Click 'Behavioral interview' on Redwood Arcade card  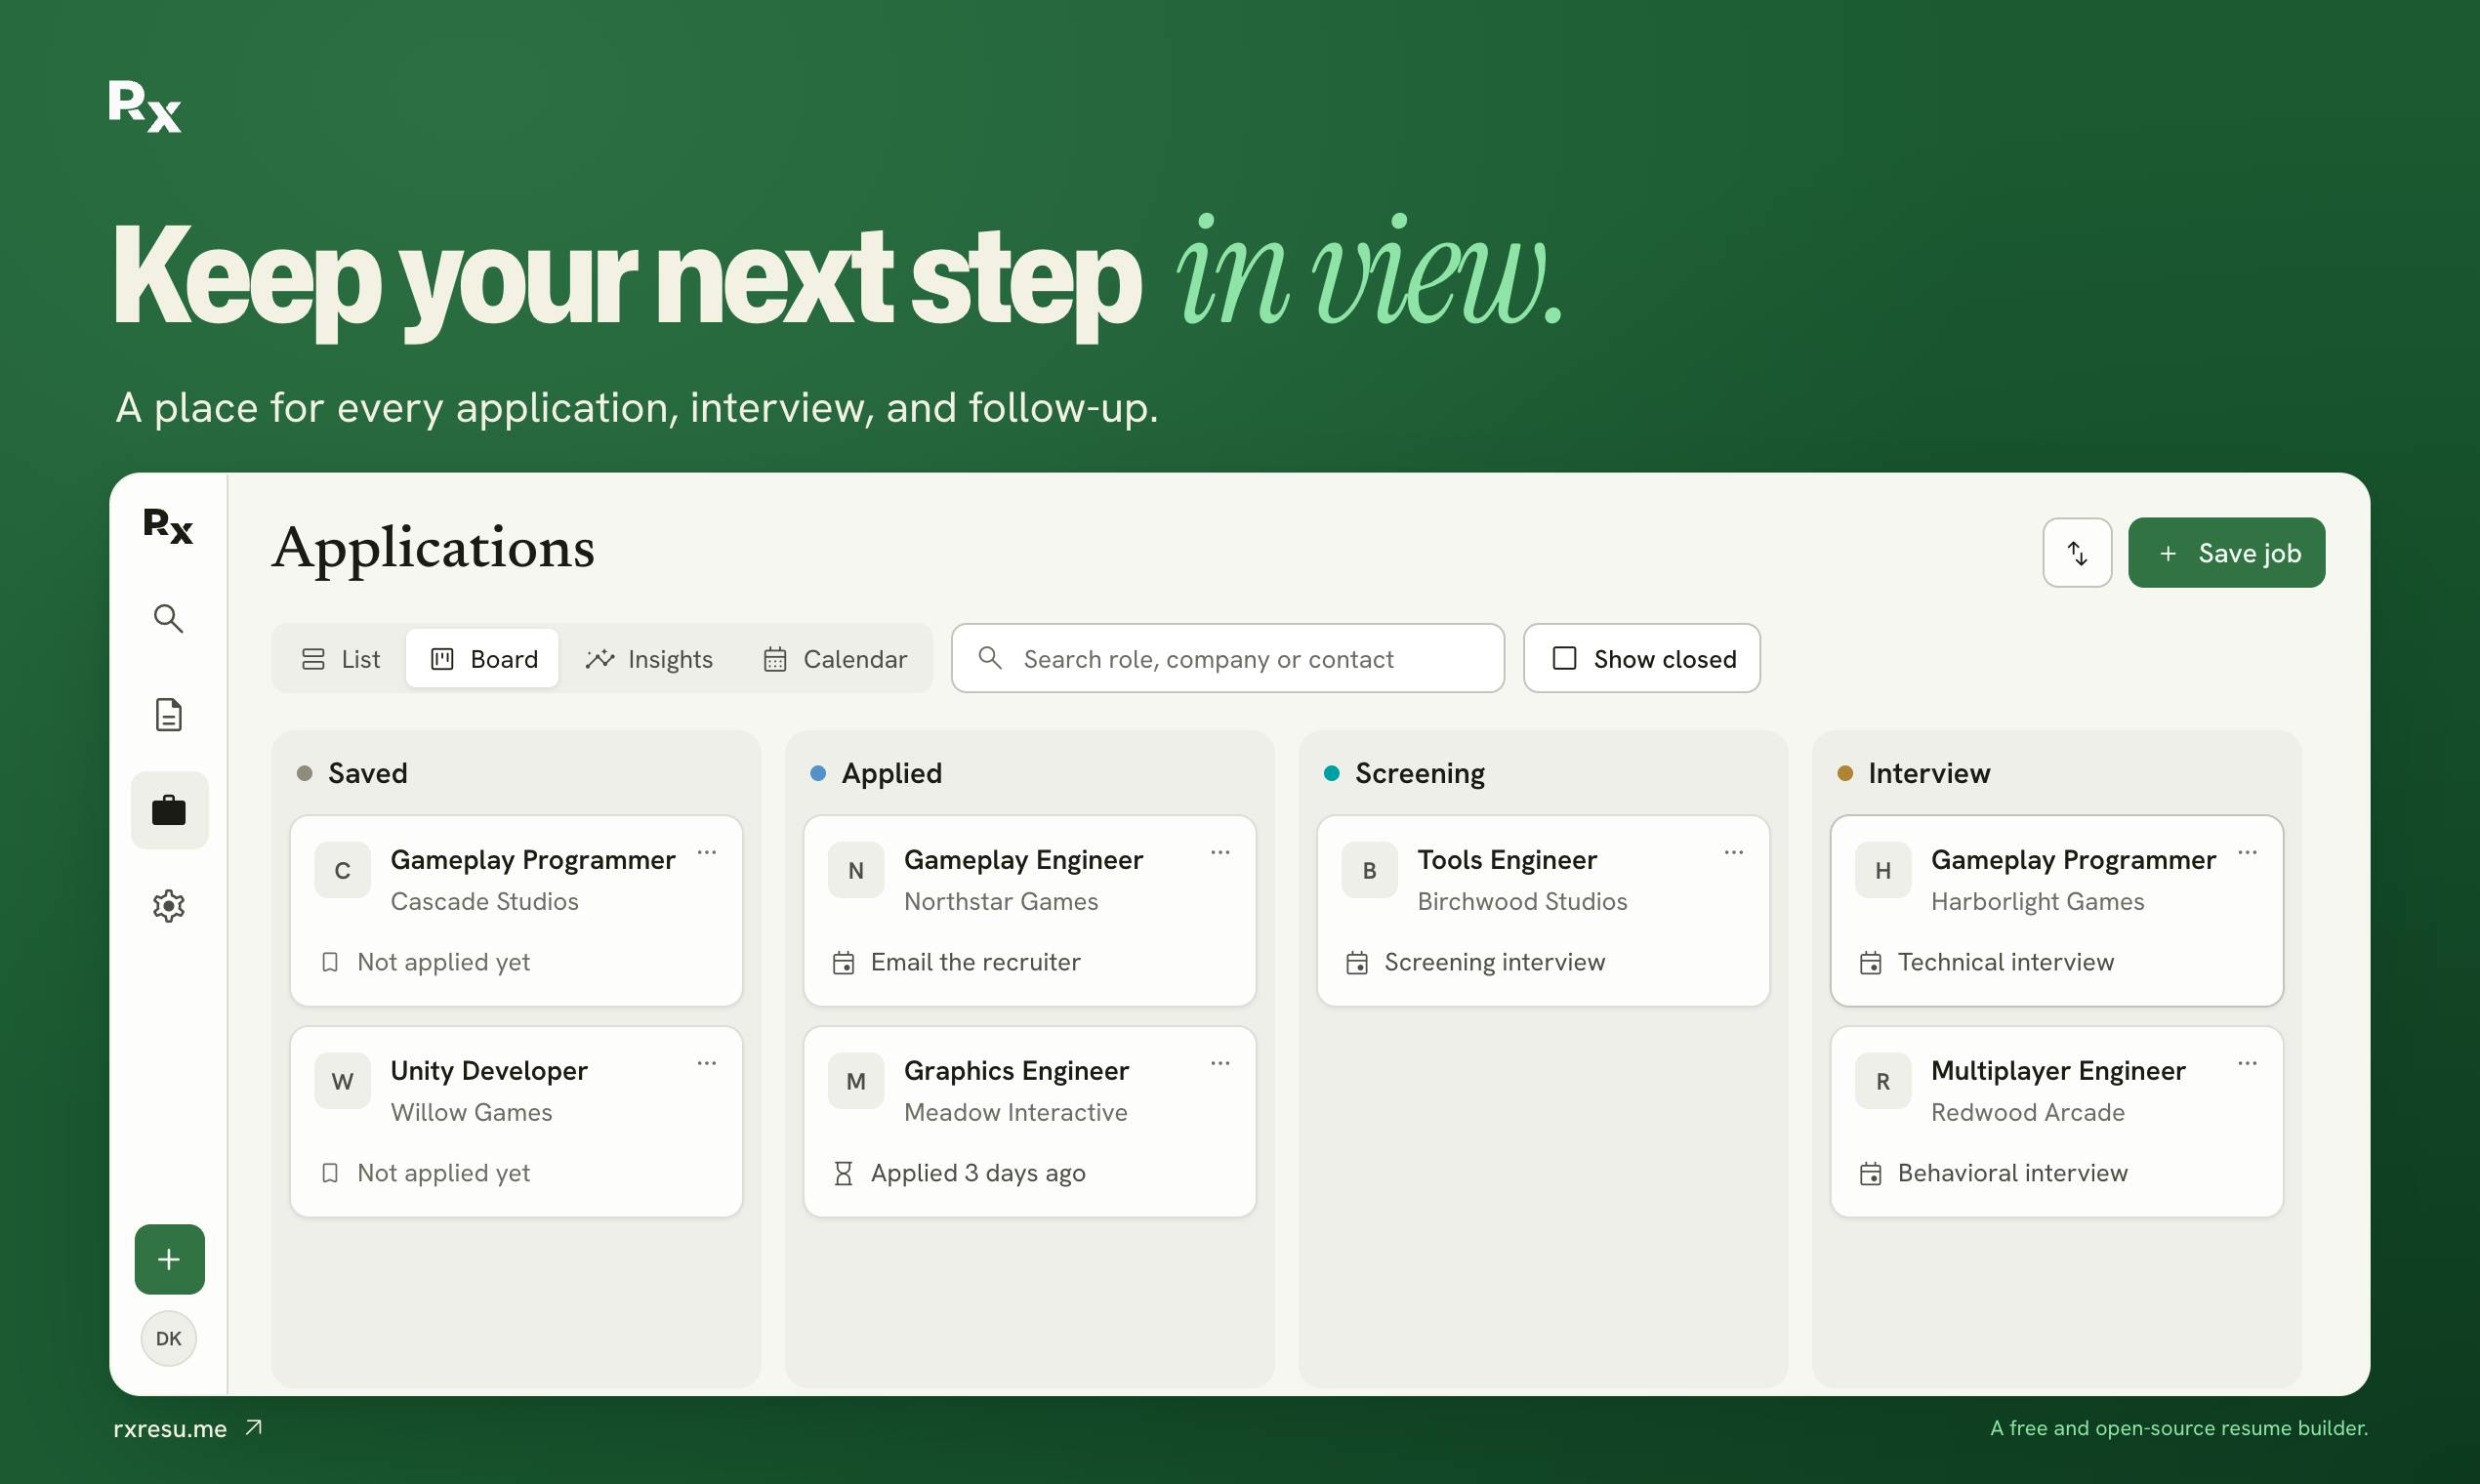2012,1173
